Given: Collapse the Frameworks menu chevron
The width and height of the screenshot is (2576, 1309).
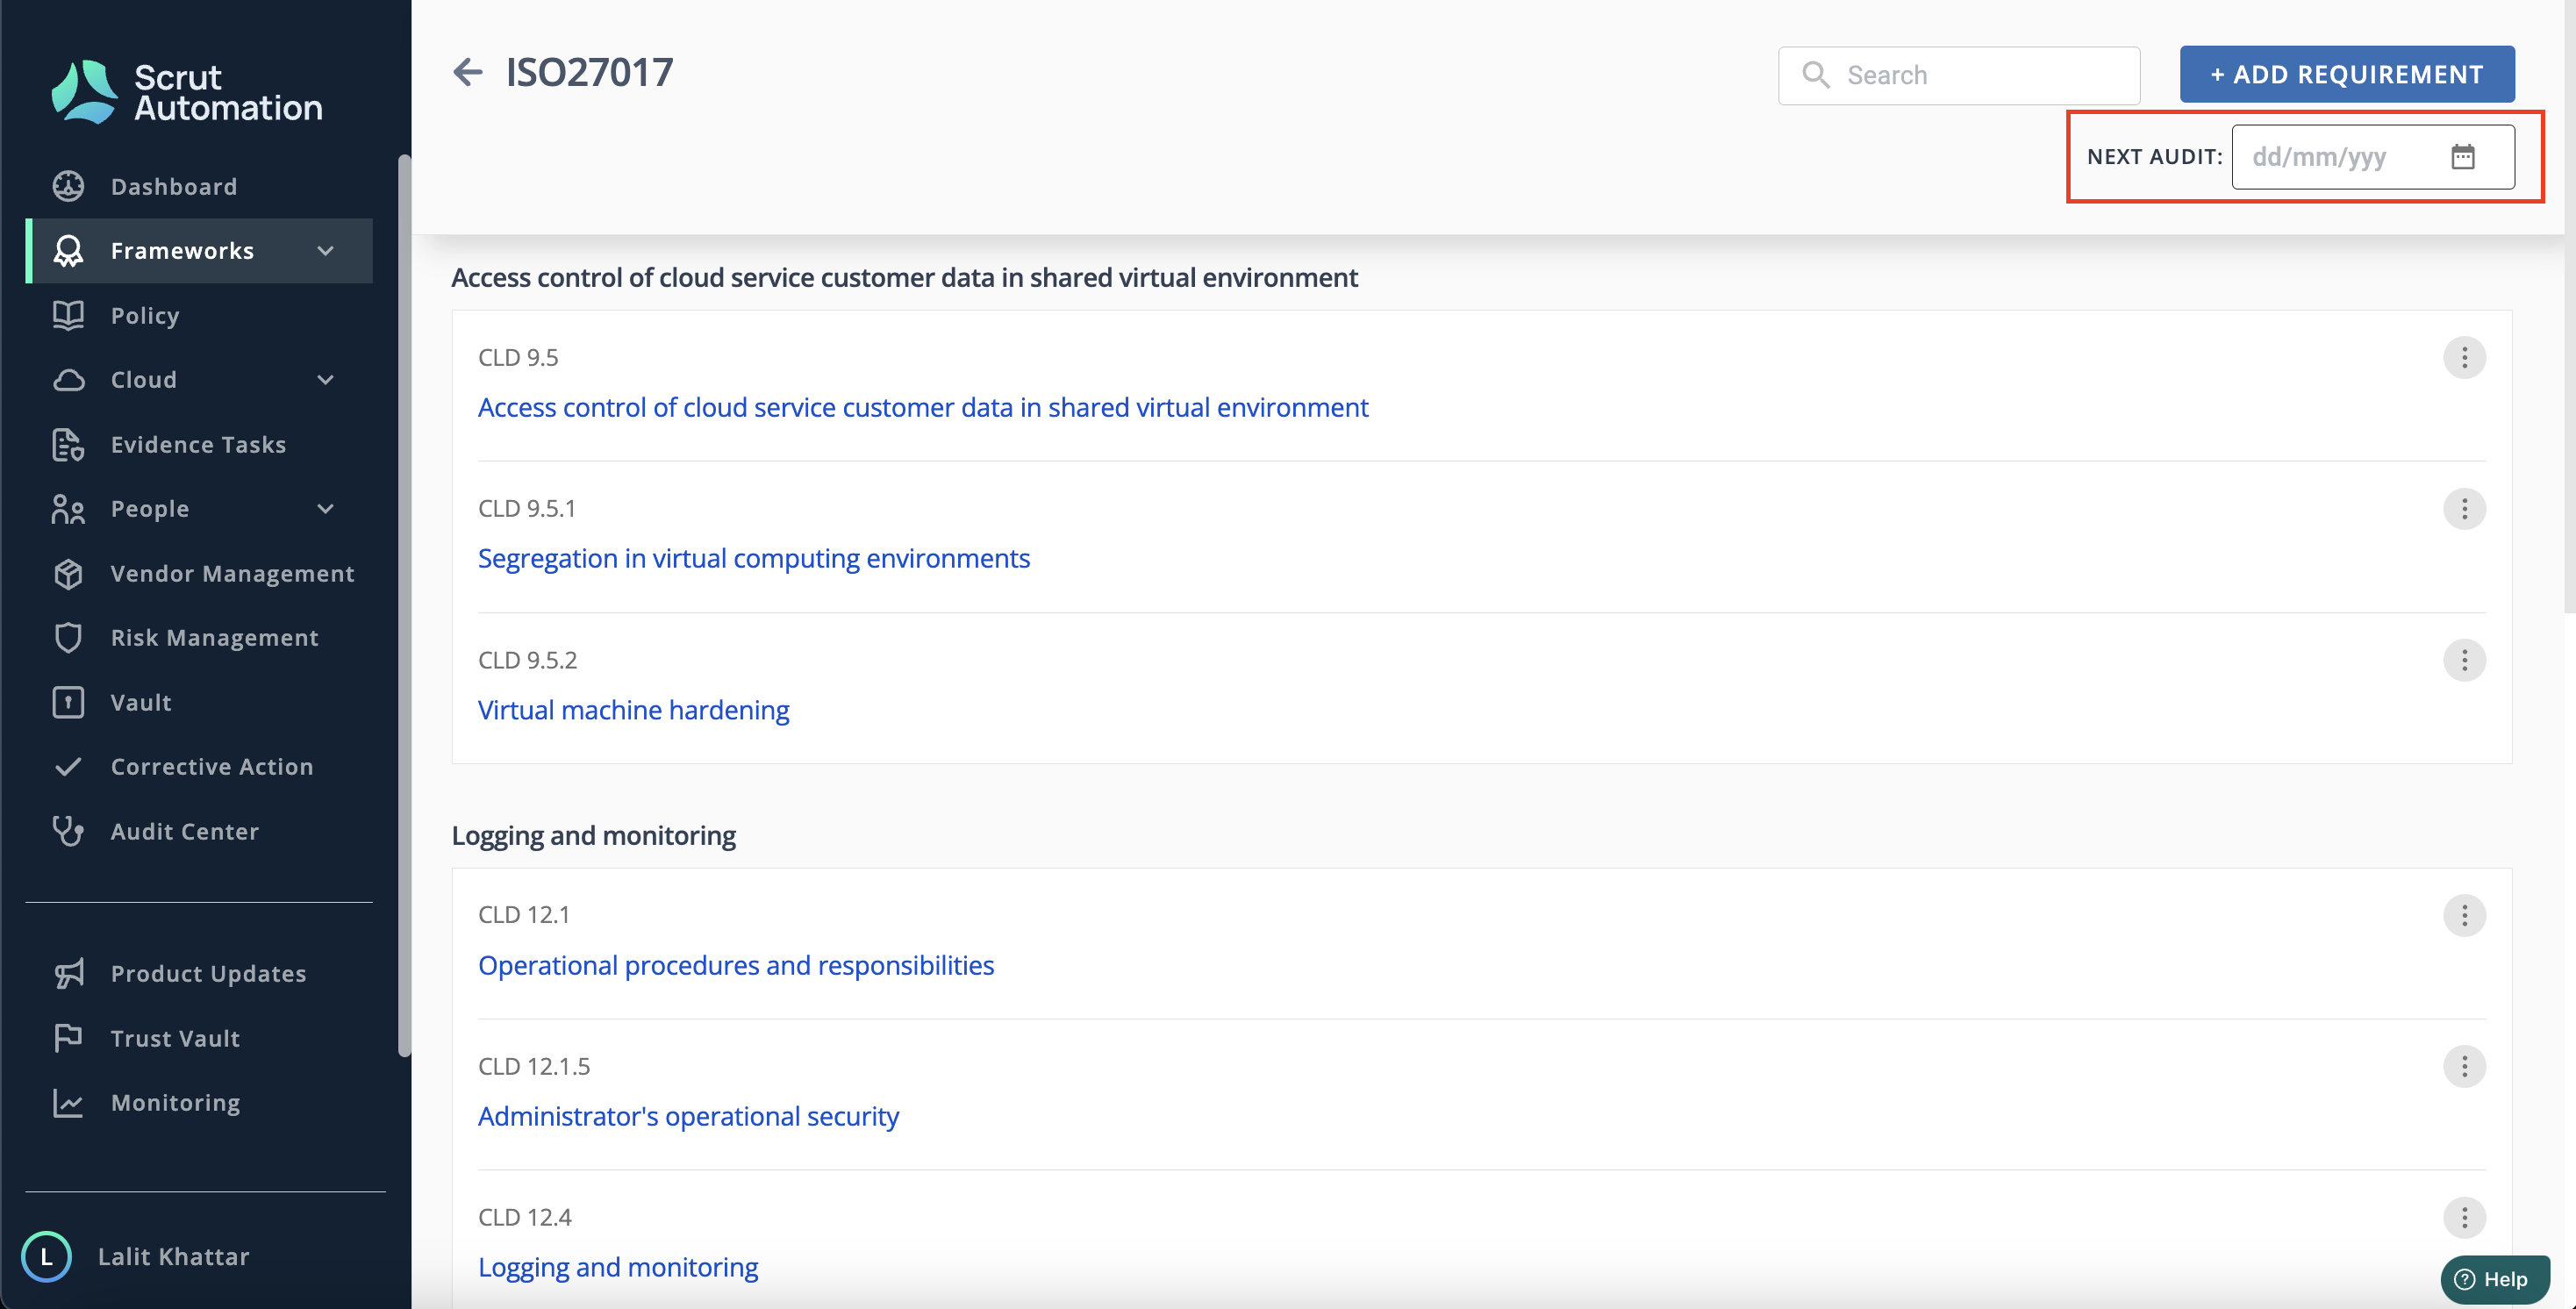Looking at the screenshot, I should (x=325, y=251).
